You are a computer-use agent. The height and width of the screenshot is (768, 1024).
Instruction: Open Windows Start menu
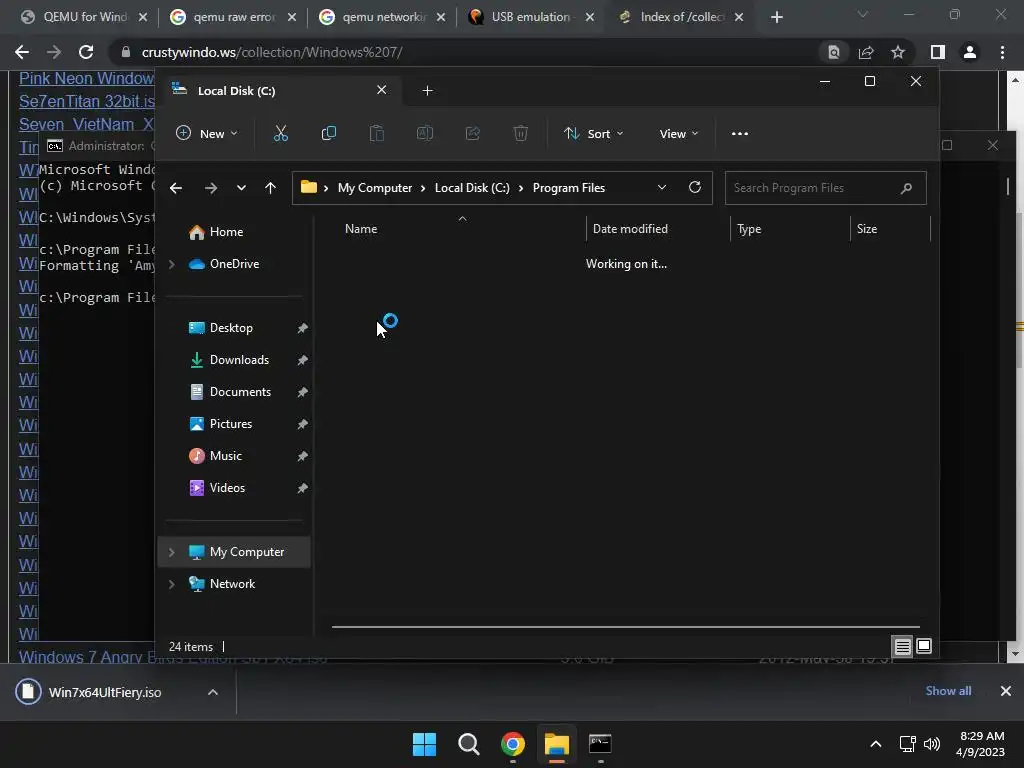(424, 744)
